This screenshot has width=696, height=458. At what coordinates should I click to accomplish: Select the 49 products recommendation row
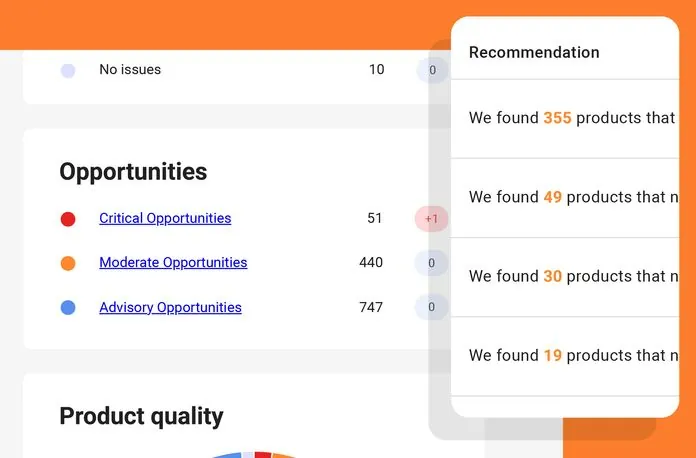[x=572, y=197]
